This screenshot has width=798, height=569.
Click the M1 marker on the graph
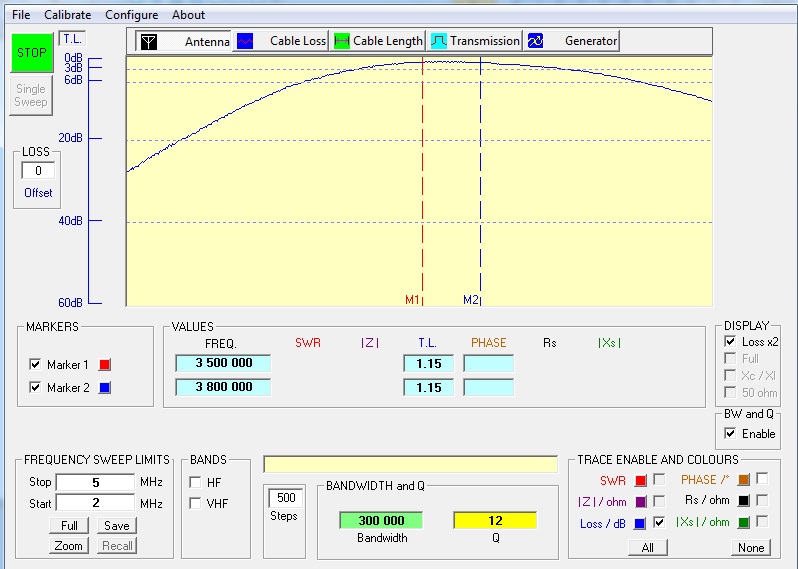tap(412, 299)
